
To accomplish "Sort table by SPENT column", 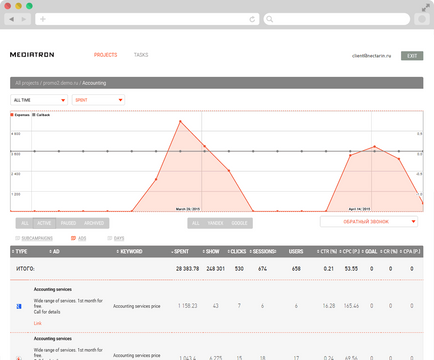I will [180, 251].
